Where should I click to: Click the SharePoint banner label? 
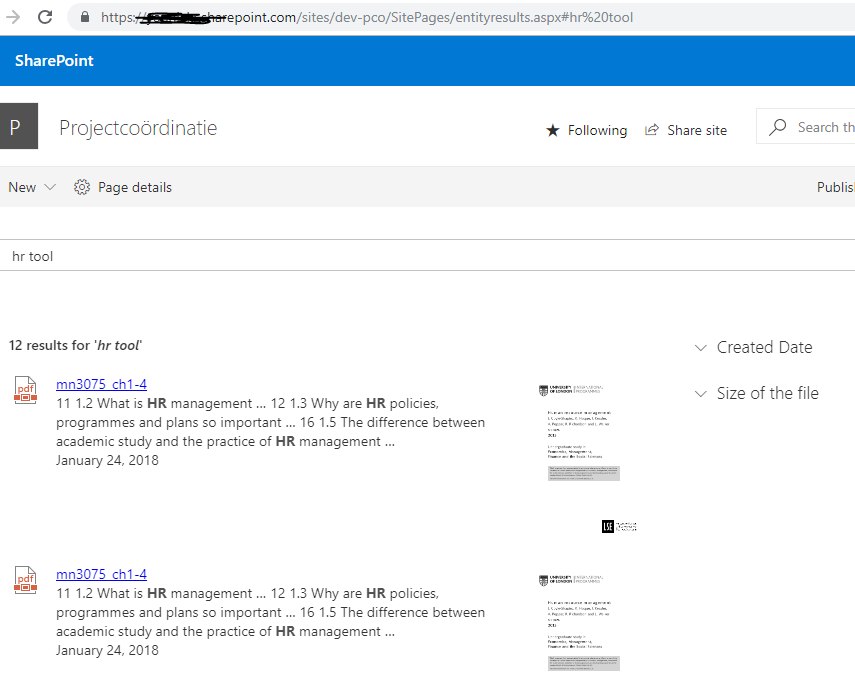click(54, 60)
